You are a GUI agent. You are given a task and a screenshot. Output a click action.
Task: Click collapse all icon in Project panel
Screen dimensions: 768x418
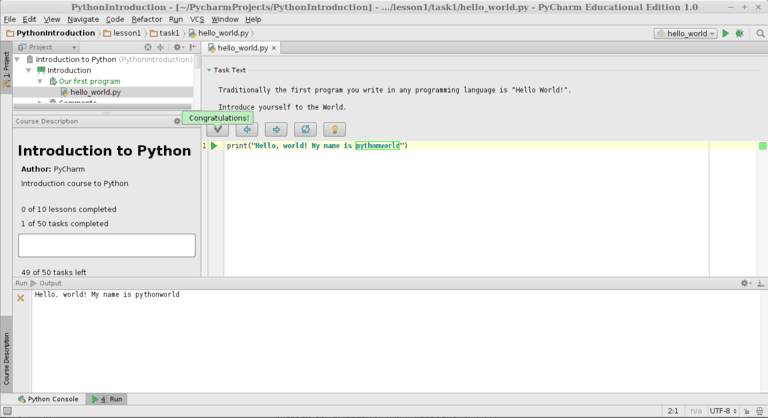160,47
